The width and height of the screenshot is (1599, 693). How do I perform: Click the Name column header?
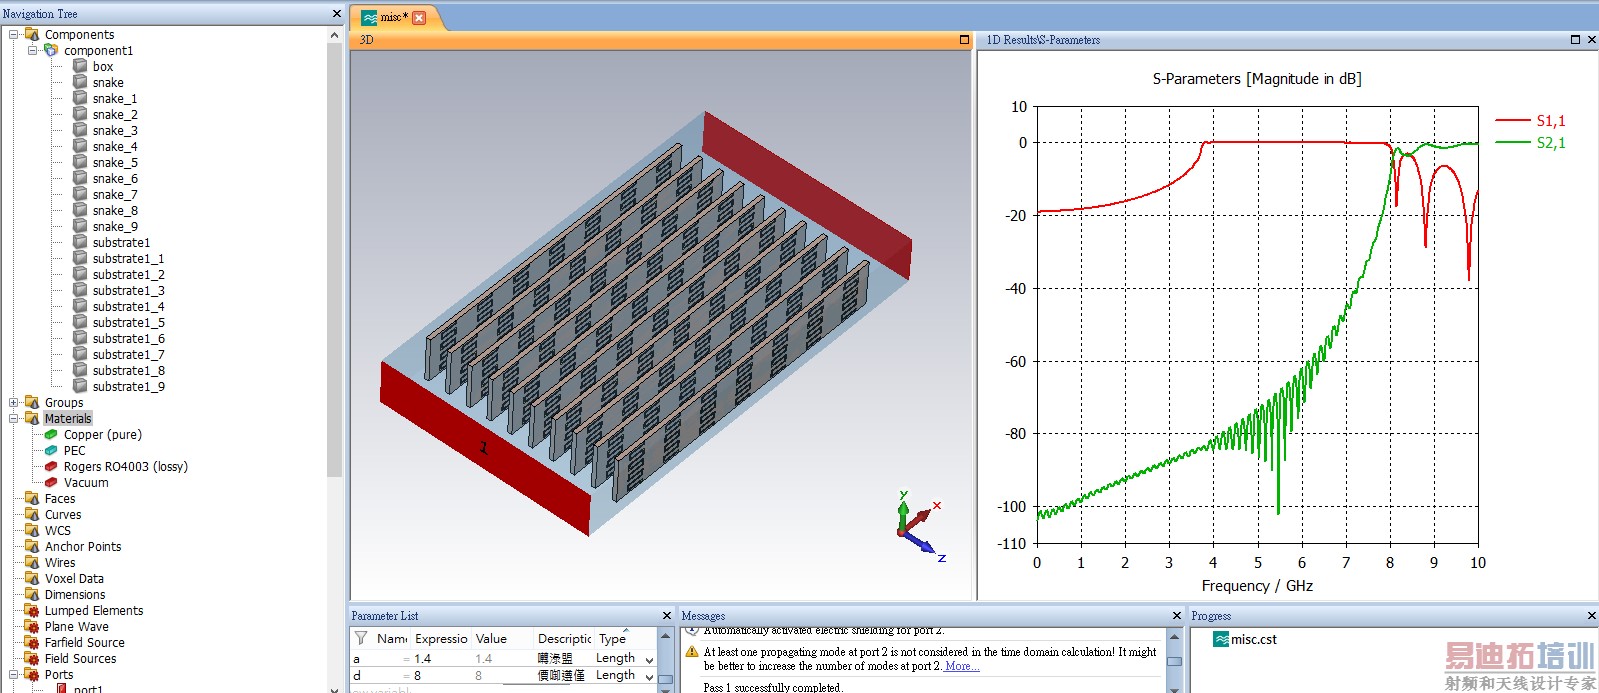coord(391,638)
